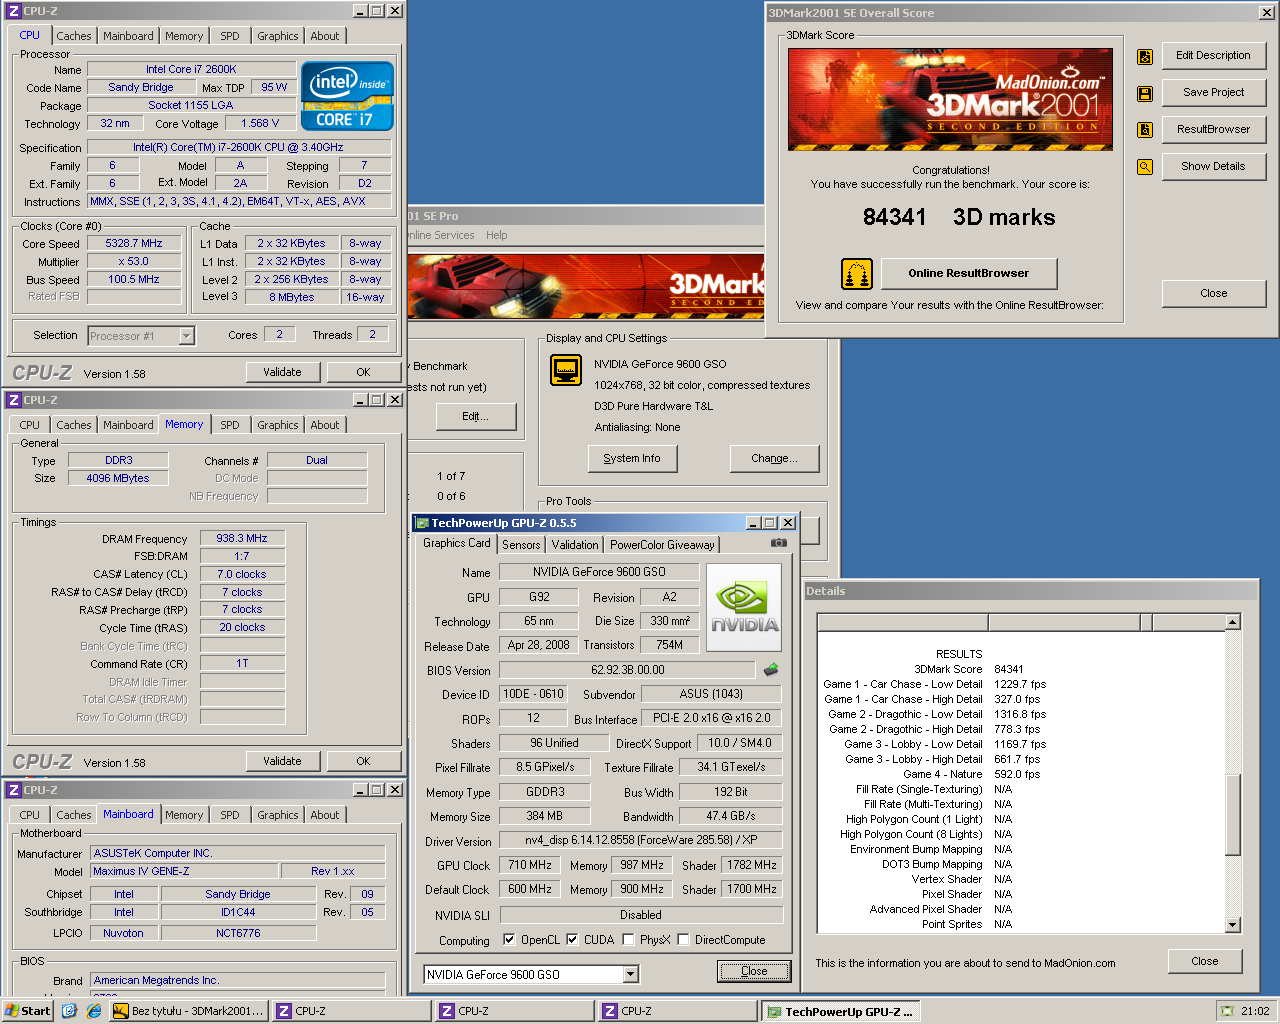Click the show desktop quick launch icon

(x=69, y=1011)
